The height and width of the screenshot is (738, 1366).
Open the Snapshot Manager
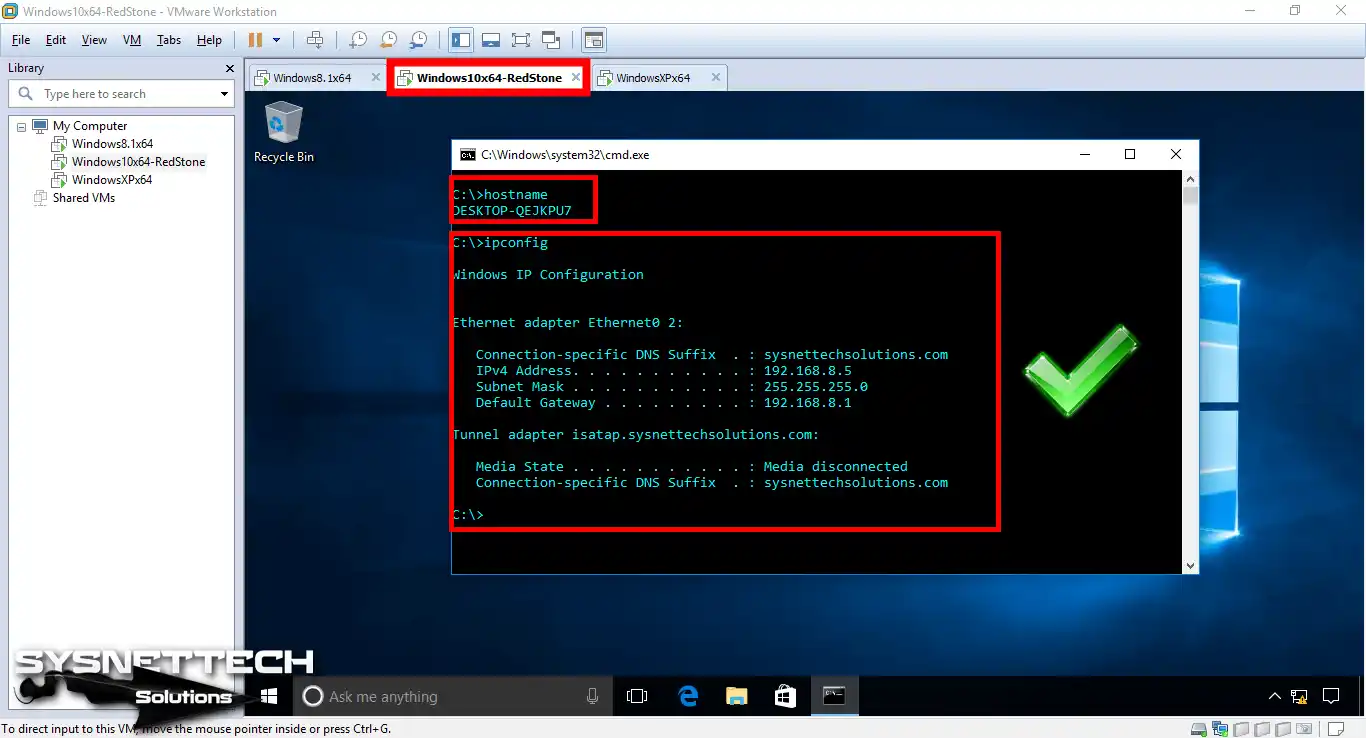point(417,40)
